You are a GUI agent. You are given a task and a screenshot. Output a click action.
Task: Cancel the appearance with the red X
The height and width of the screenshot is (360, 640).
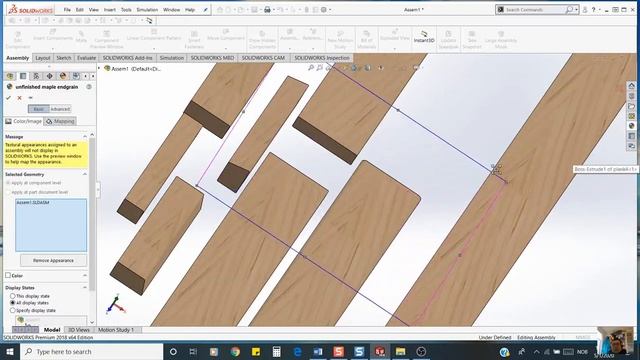click(x=19, y=98)
